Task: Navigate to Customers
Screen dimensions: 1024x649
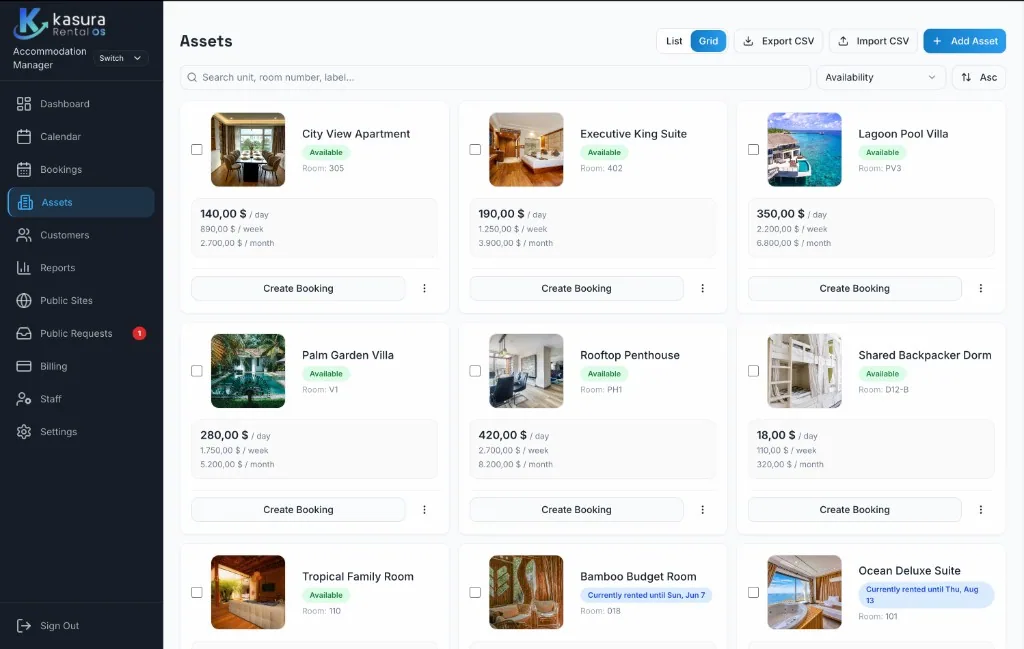Action: click(x=81, y=235)
